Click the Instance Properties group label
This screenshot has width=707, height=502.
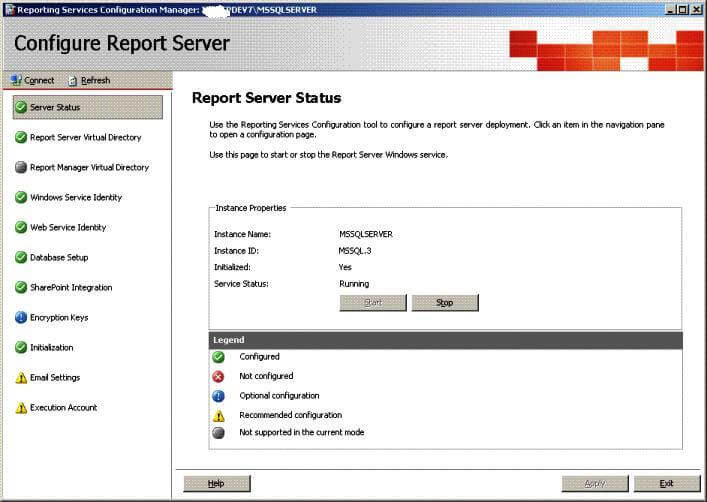point(251,208)
